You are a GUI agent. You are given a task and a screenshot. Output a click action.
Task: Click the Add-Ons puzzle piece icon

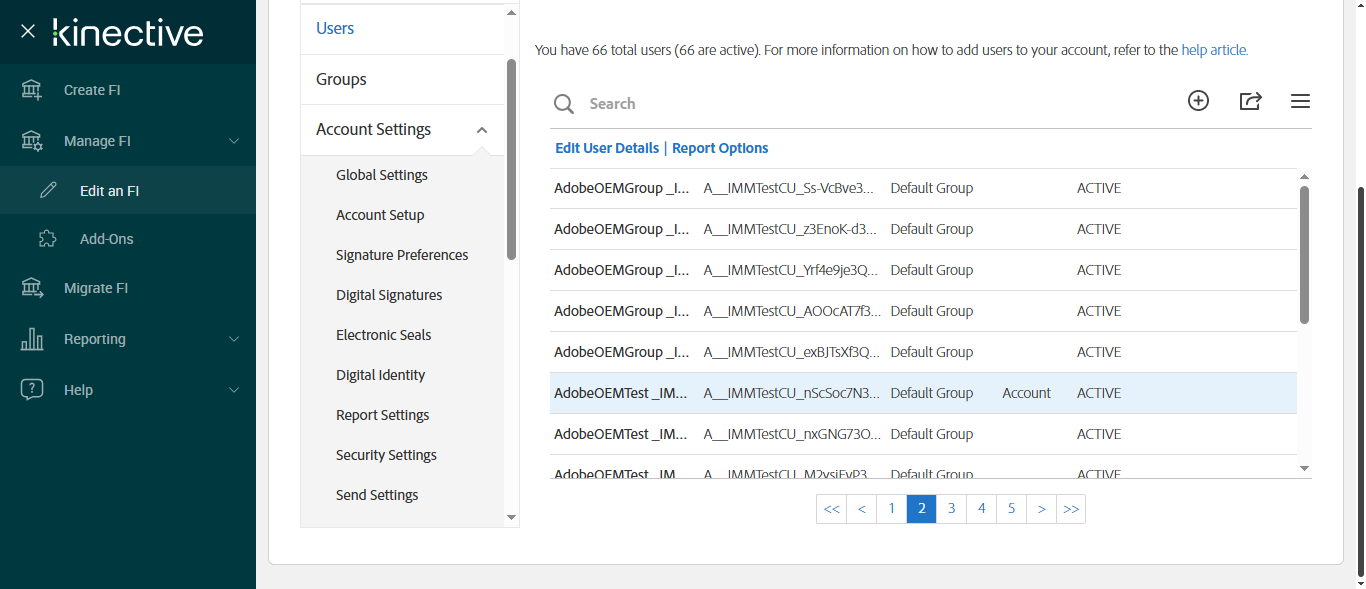coord(47,239)
